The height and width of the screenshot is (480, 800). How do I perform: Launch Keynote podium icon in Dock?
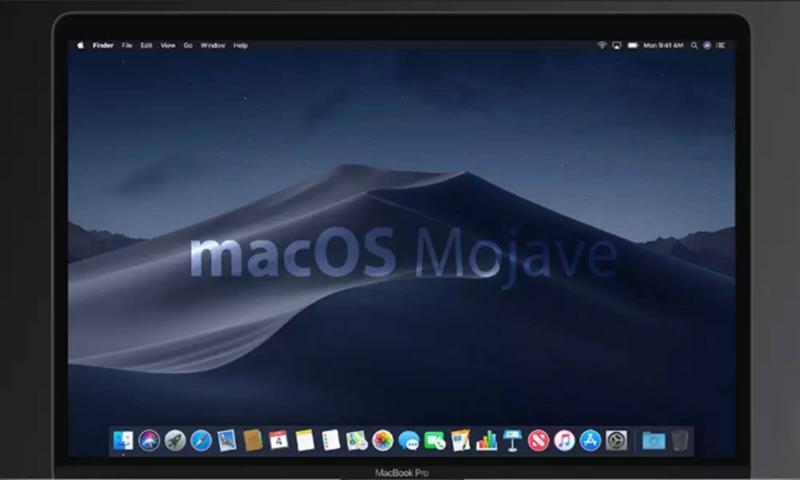tap(512, 441)
